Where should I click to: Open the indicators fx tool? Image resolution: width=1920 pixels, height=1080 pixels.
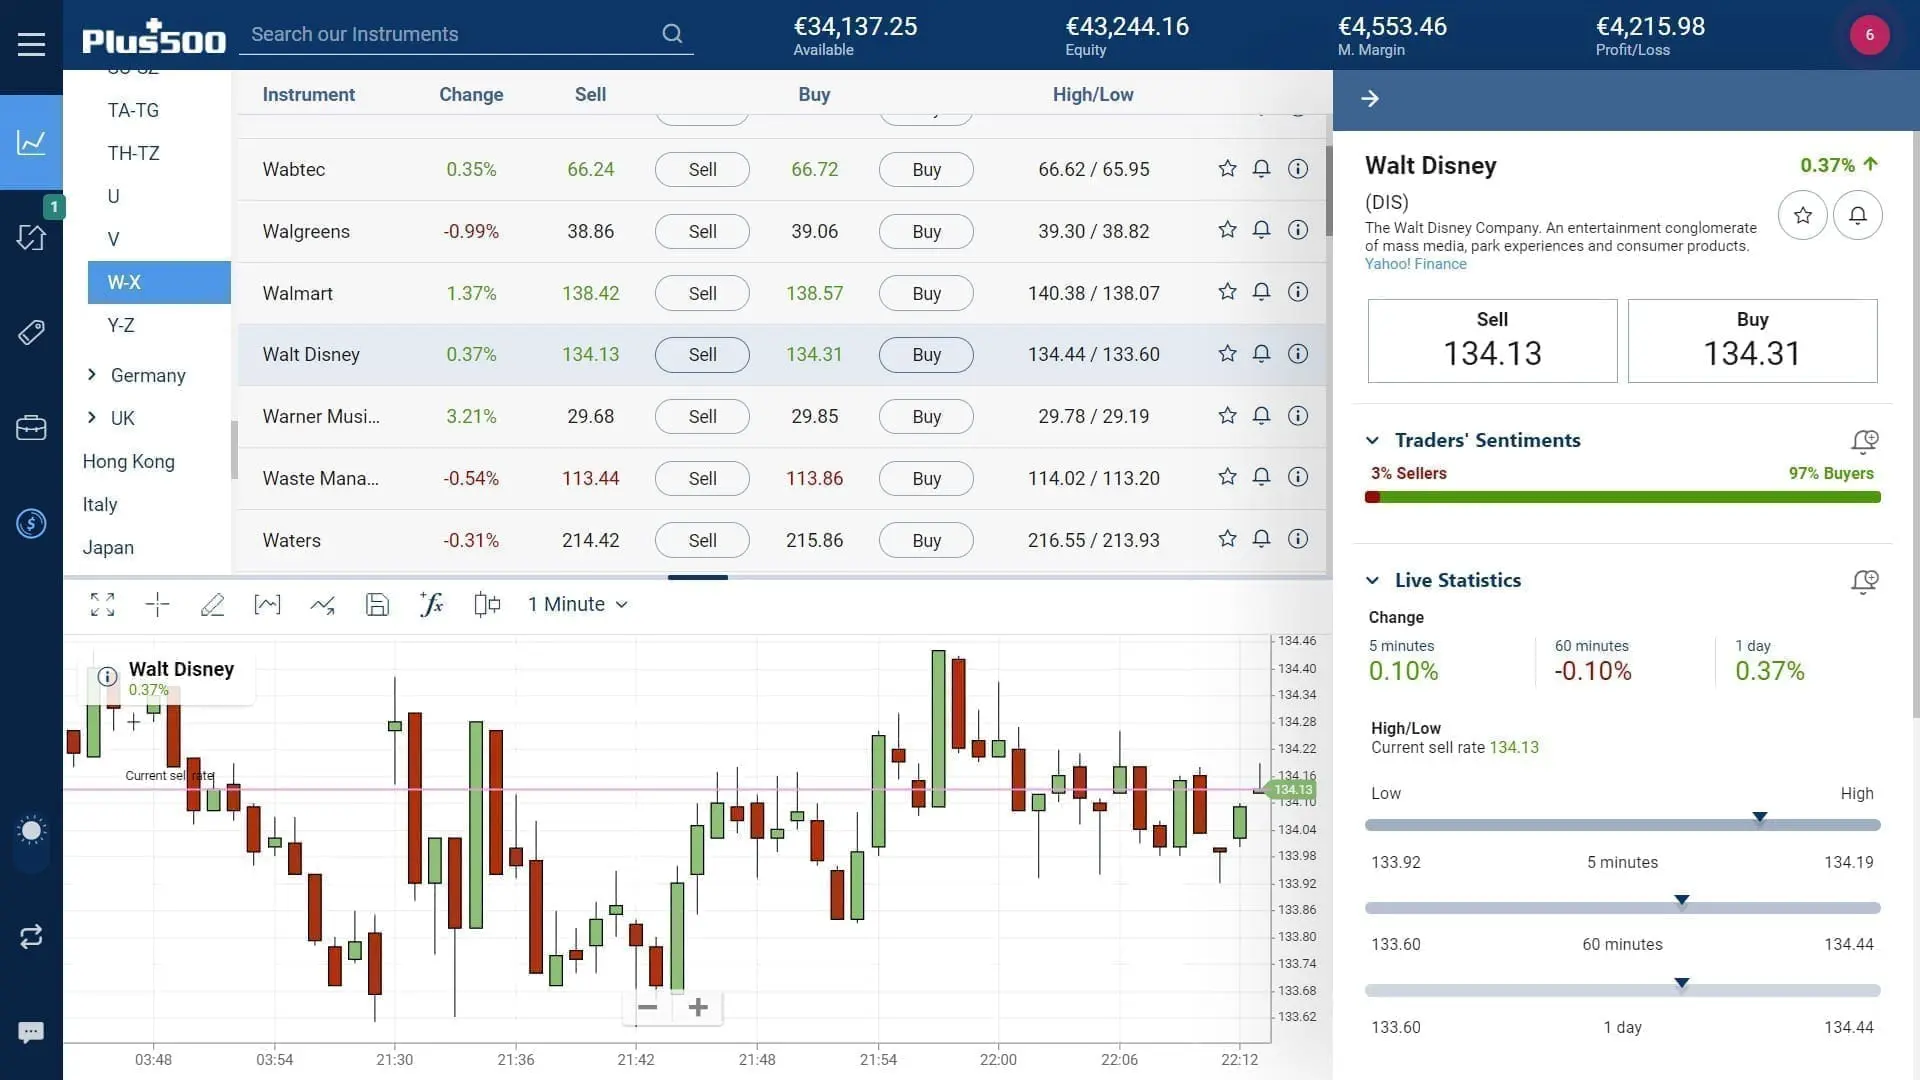(431, 604)
